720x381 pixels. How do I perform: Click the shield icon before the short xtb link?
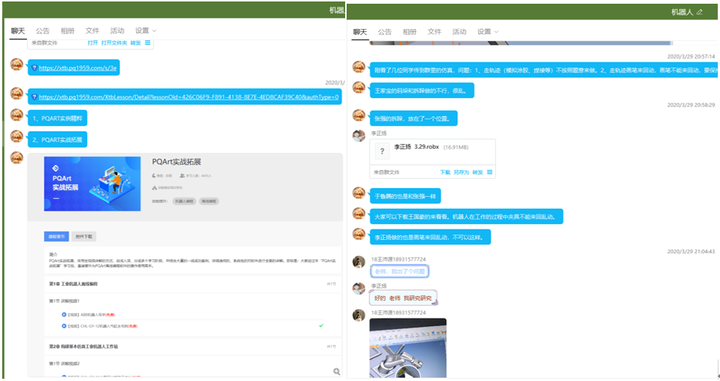pyautogui.click(x=34, y=68)
